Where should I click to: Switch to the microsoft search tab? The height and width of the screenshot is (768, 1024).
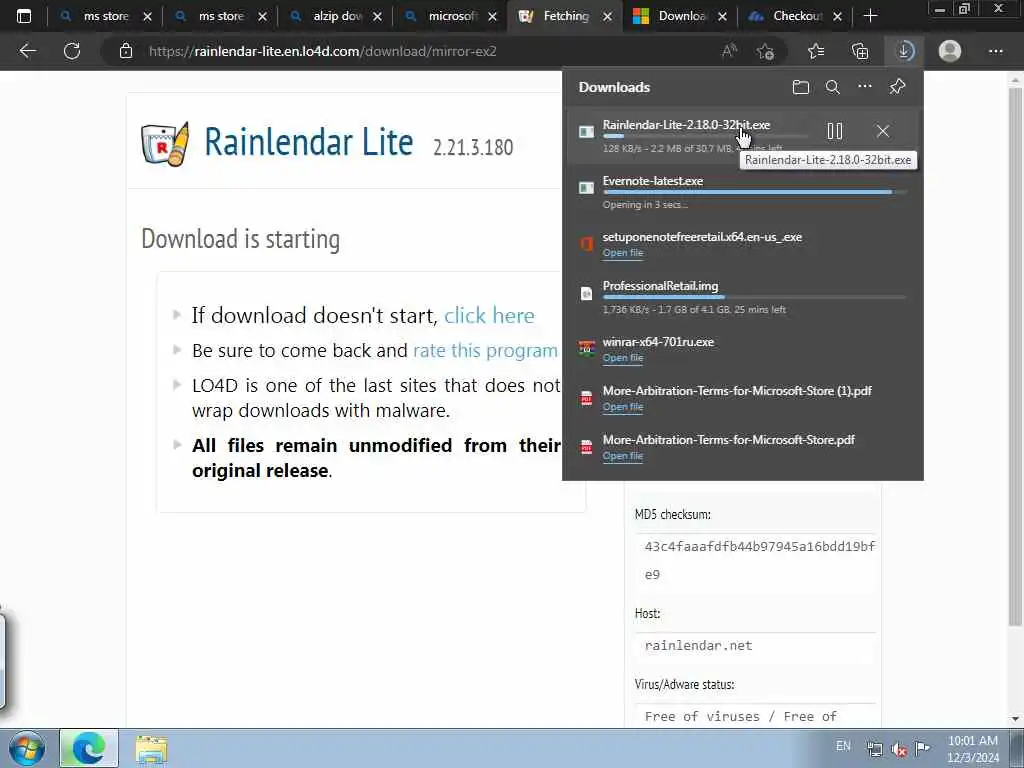tap(451, 16)
